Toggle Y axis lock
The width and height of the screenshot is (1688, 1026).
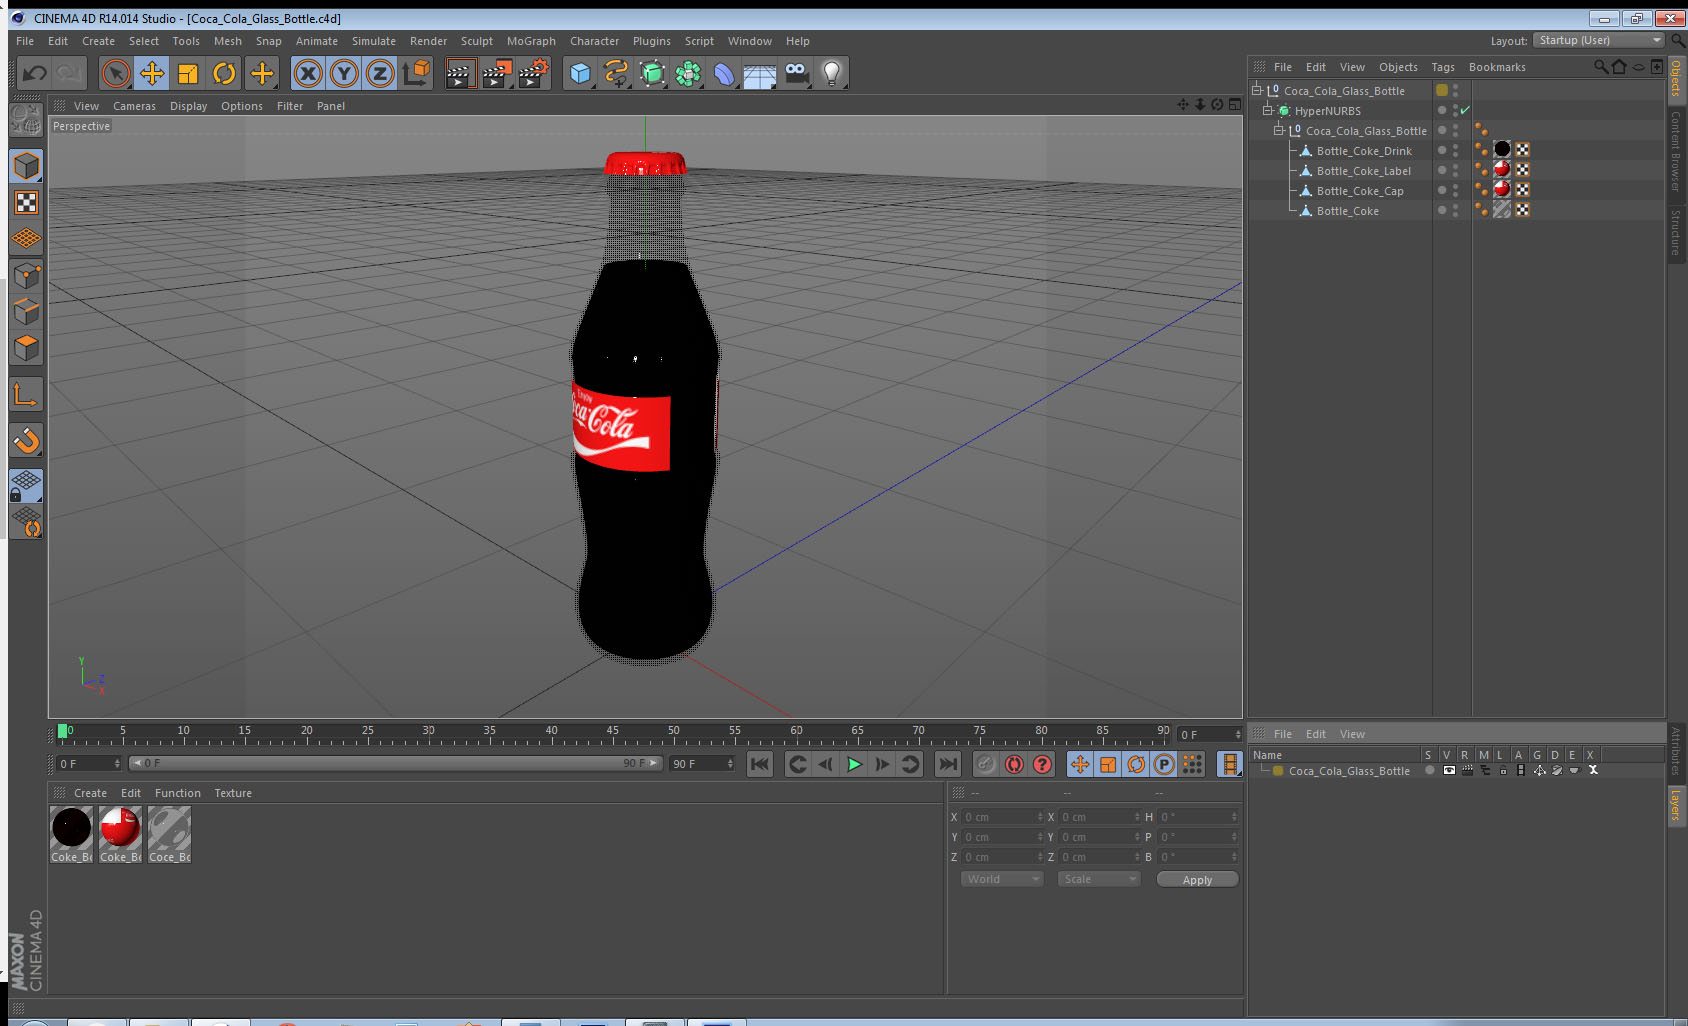pos(344,73)
